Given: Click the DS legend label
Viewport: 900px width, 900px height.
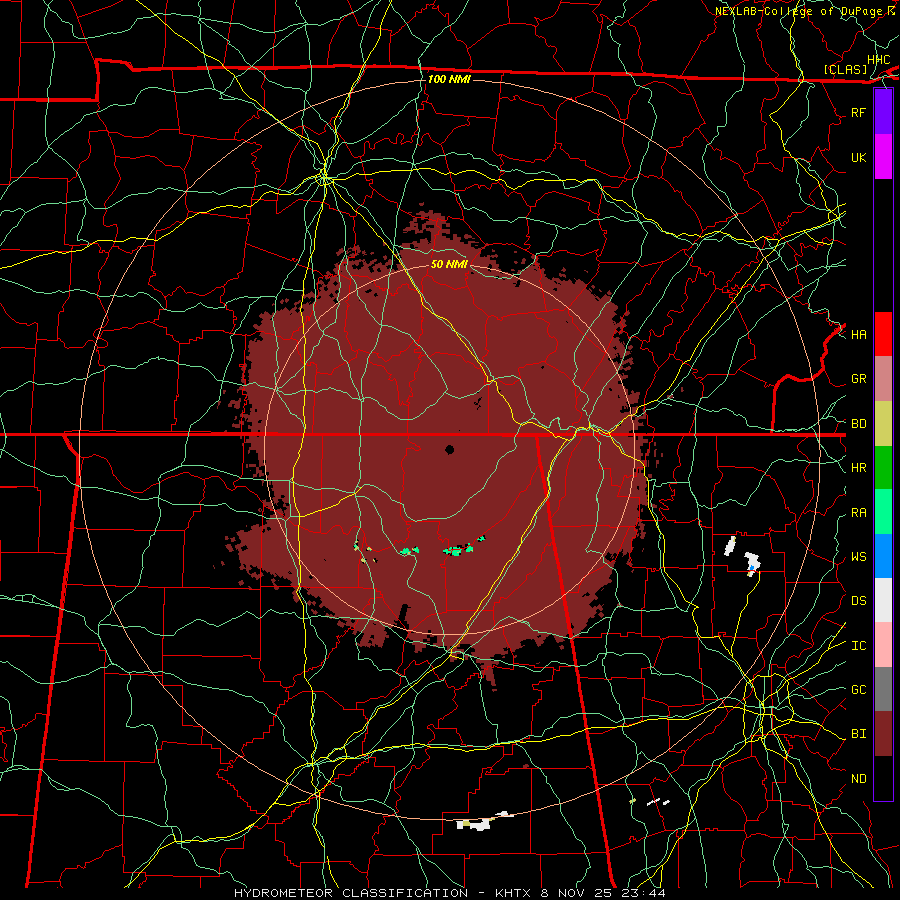Looking at the screenshot, I should pyautogui.click(x=858, y=601).
